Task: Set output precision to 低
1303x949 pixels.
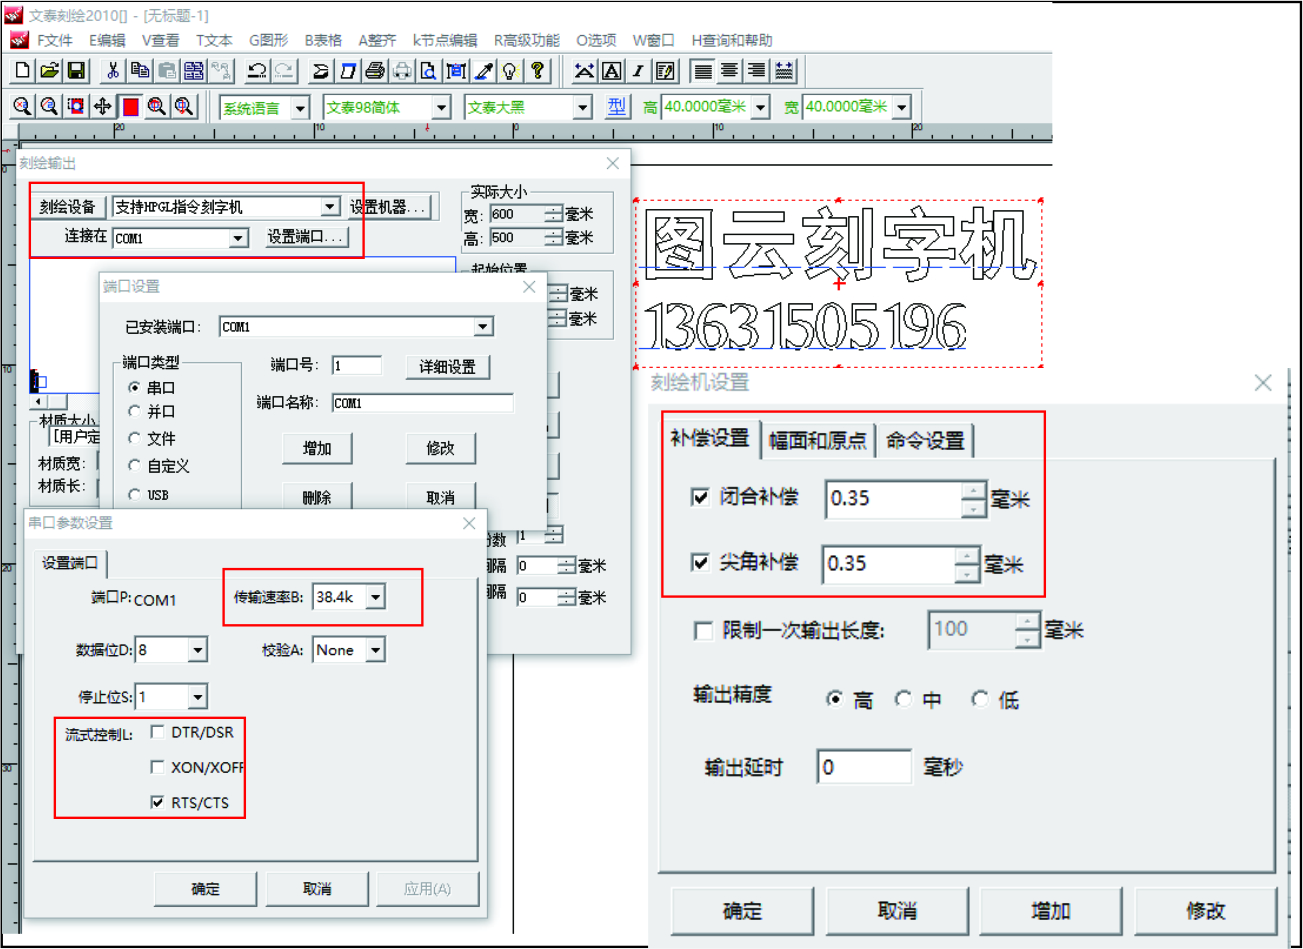Action: [981, 699]
